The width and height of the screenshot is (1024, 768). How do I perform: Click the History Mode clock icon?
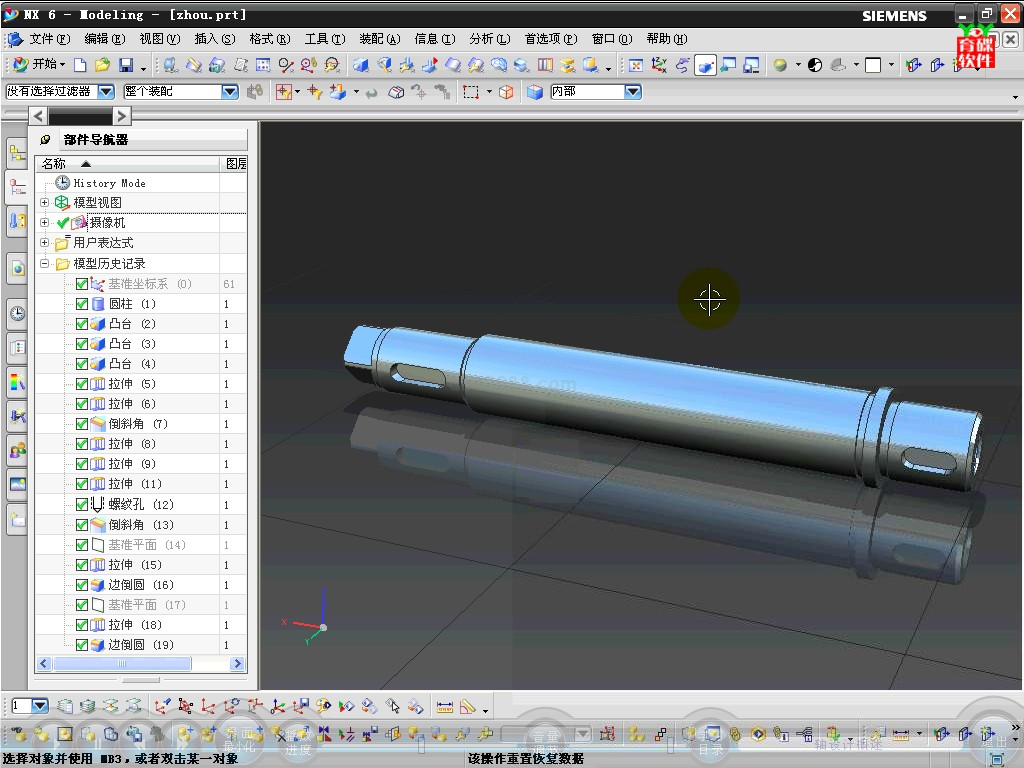tap(63, 183)
